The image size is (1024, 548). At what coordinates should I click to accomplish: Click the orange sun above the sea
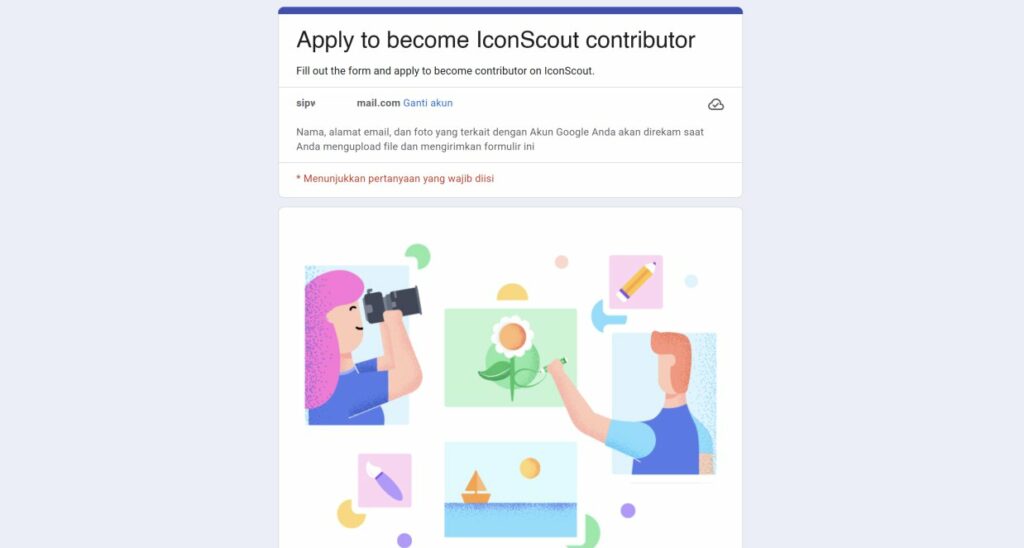coord(530,467)
